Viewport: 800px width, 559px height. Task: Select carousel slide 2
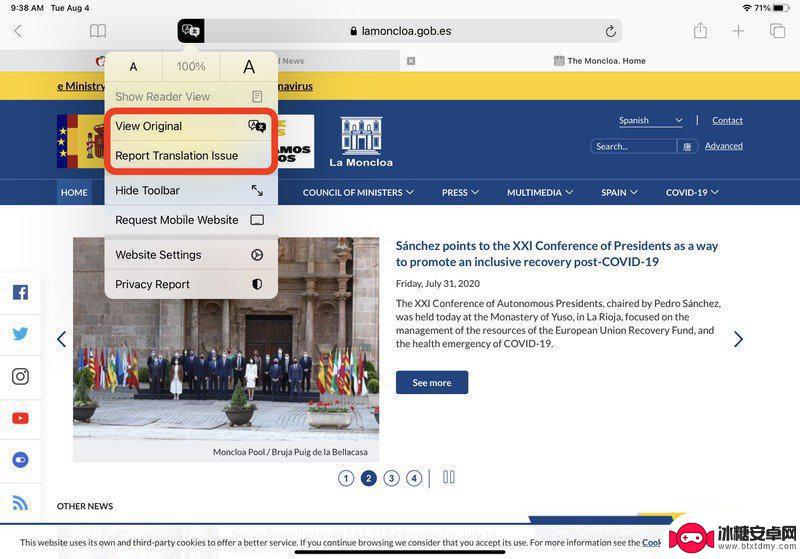[368, 478]
